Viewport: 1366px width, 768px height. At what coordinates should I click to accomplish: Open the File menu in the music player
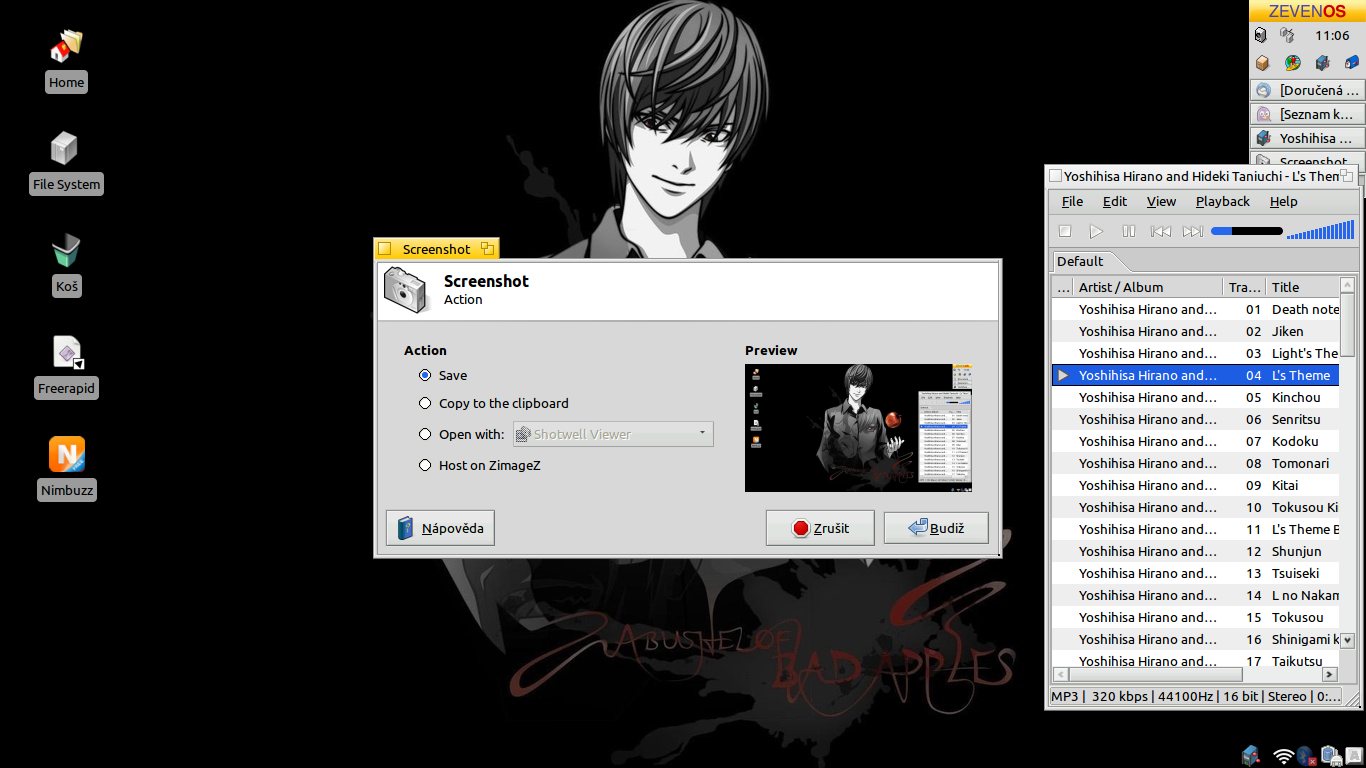pos(1072,201)
